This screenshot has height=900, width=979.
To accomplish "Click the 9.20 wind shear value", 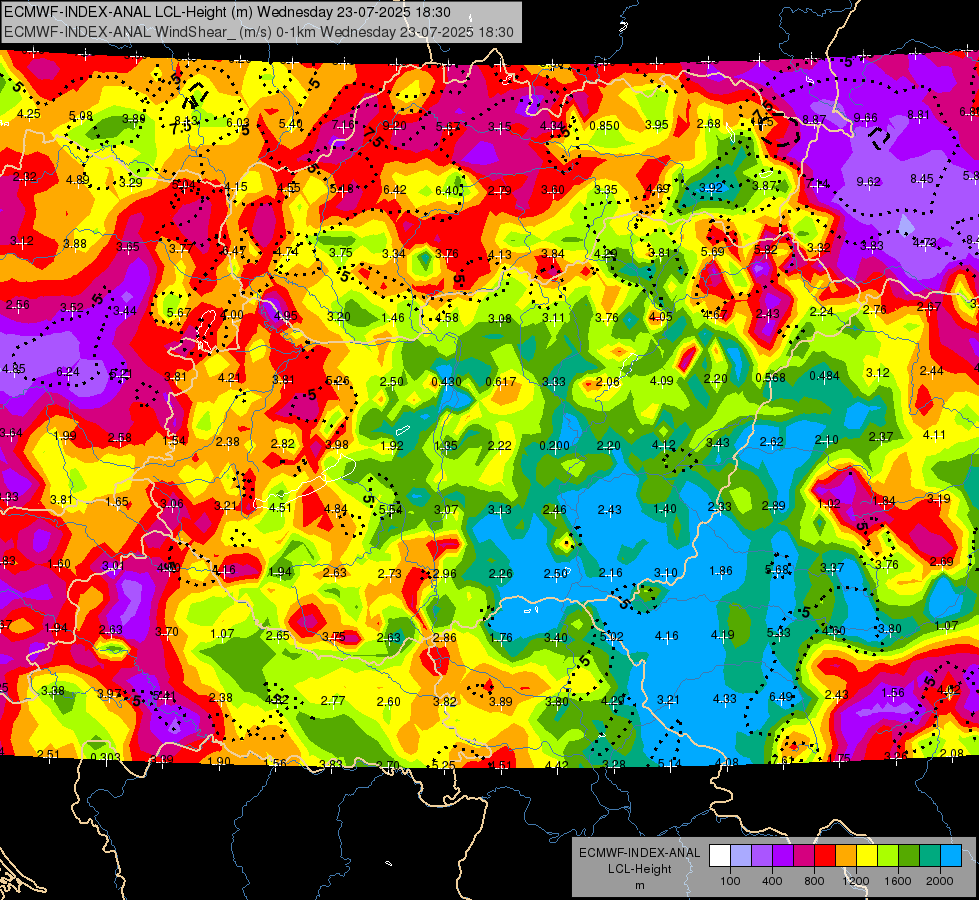I will coord(395,126).
